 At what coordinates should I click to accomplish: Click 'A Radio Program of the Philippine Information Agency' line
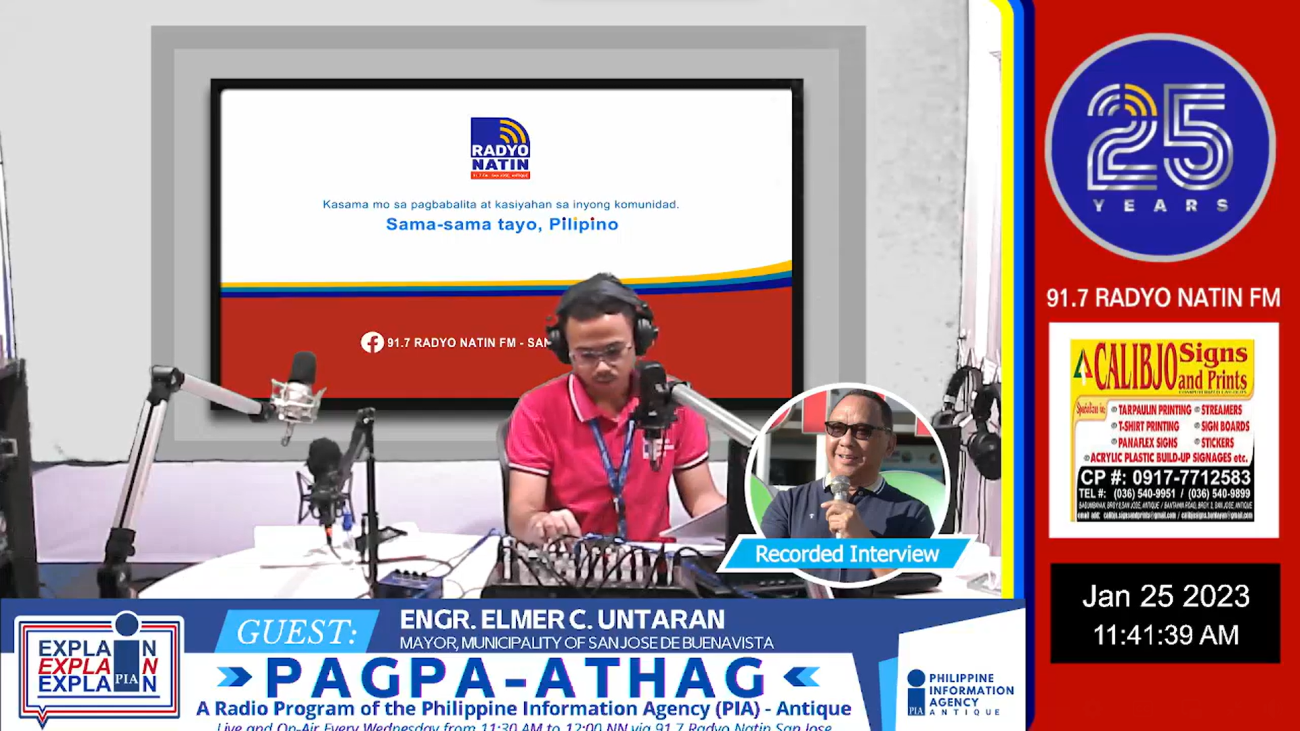coord(524,709)
